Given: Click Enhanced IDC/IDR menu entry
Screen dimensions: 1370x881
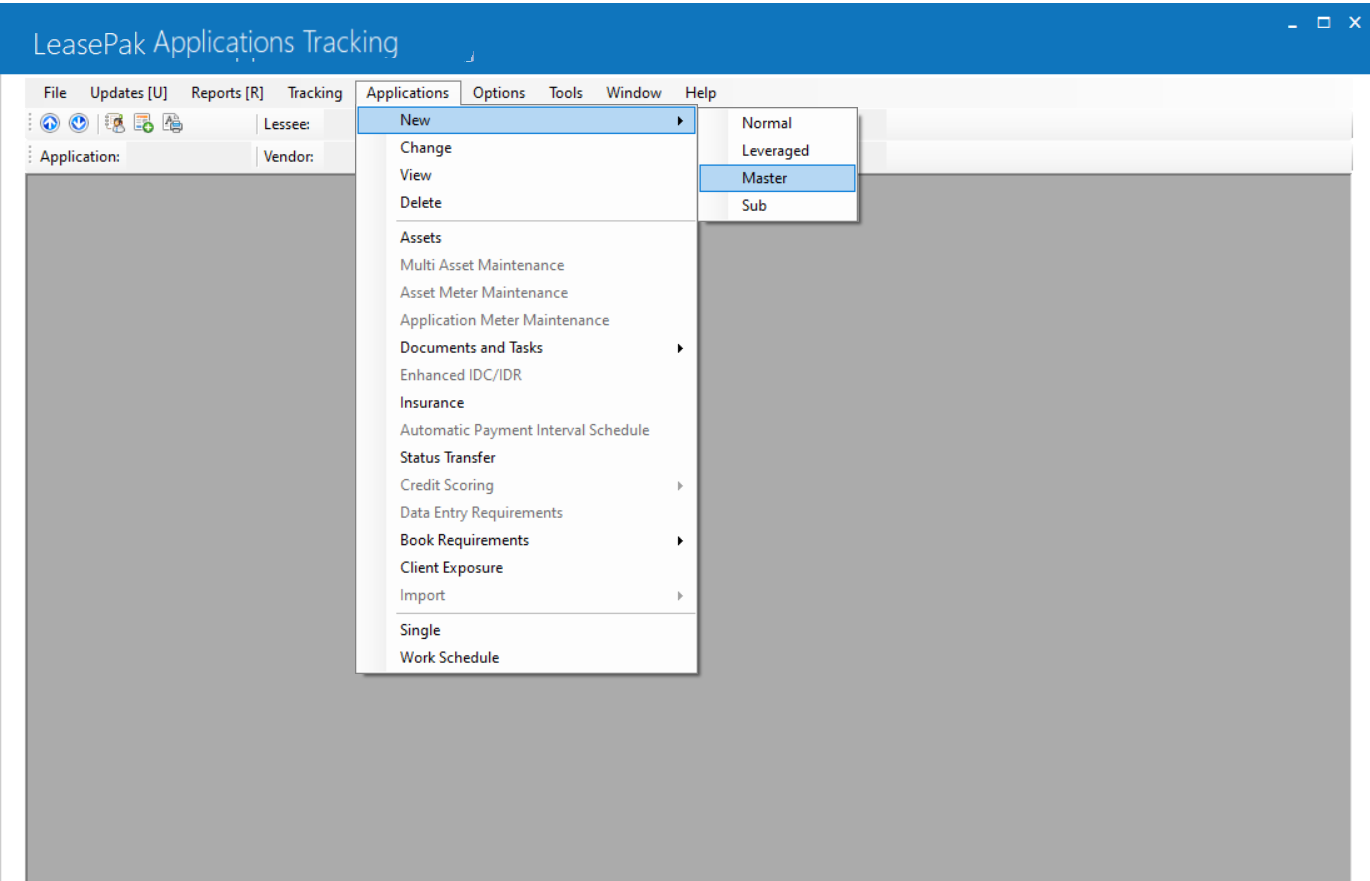Looking at the screenshot, I should pos(527,376).
